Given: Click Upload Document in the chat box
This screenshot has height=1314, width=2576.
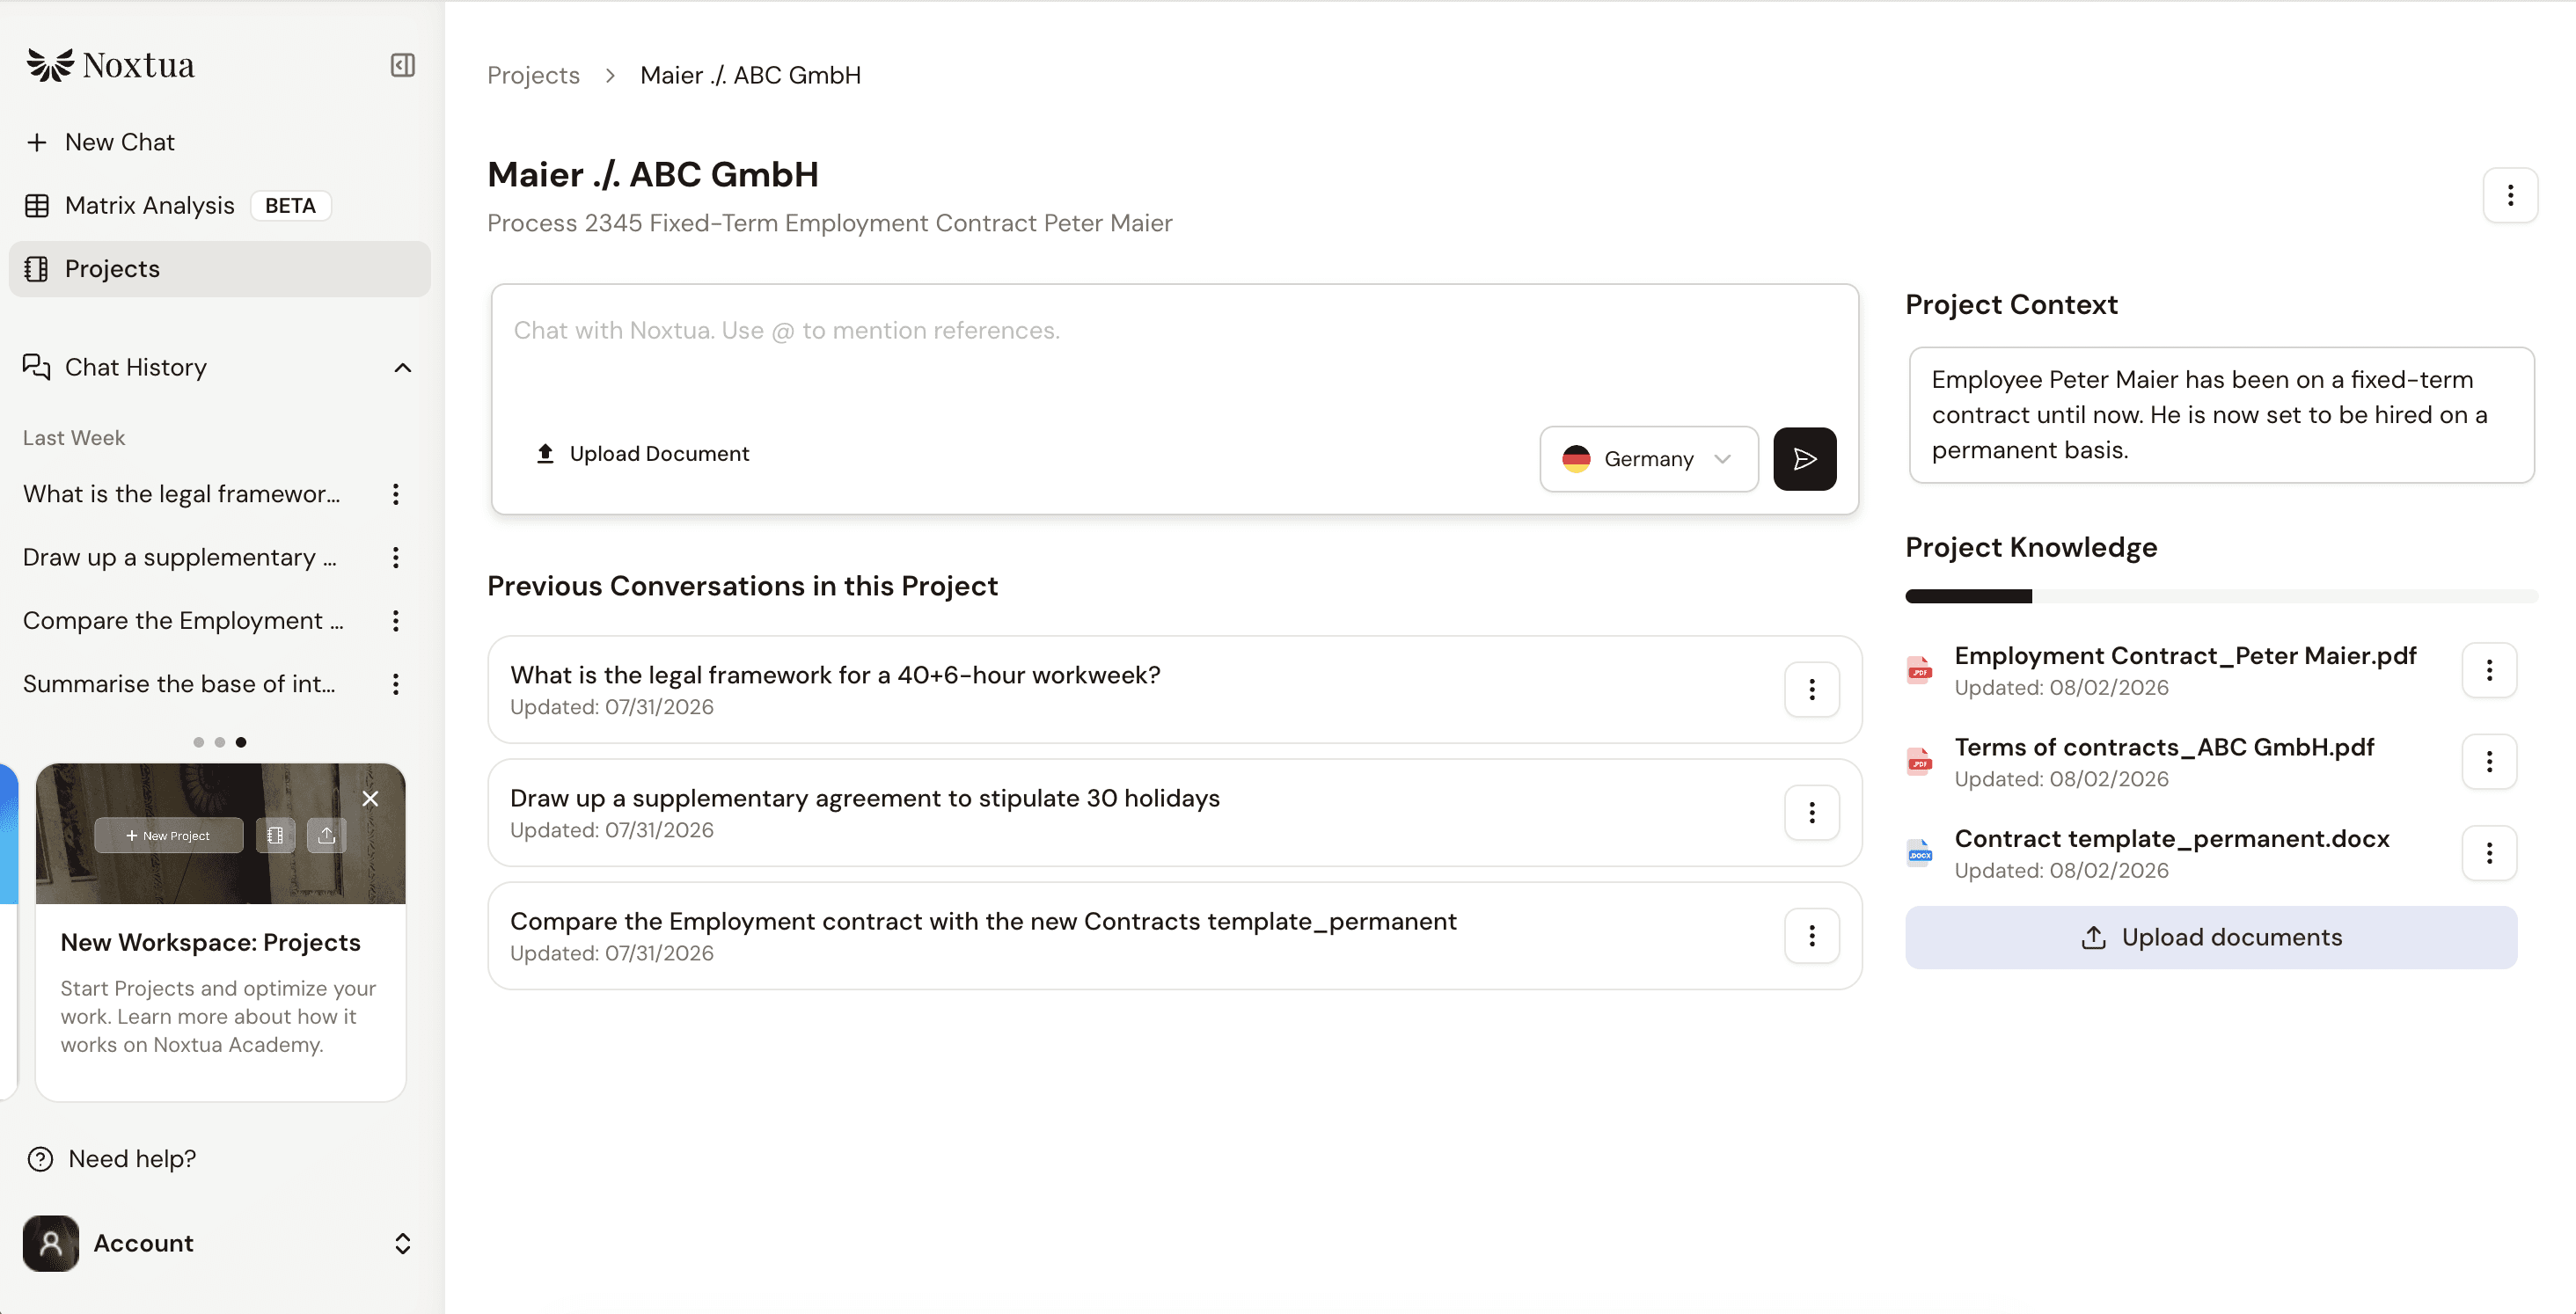Looking at the screenshot, I should coord(643,454).
